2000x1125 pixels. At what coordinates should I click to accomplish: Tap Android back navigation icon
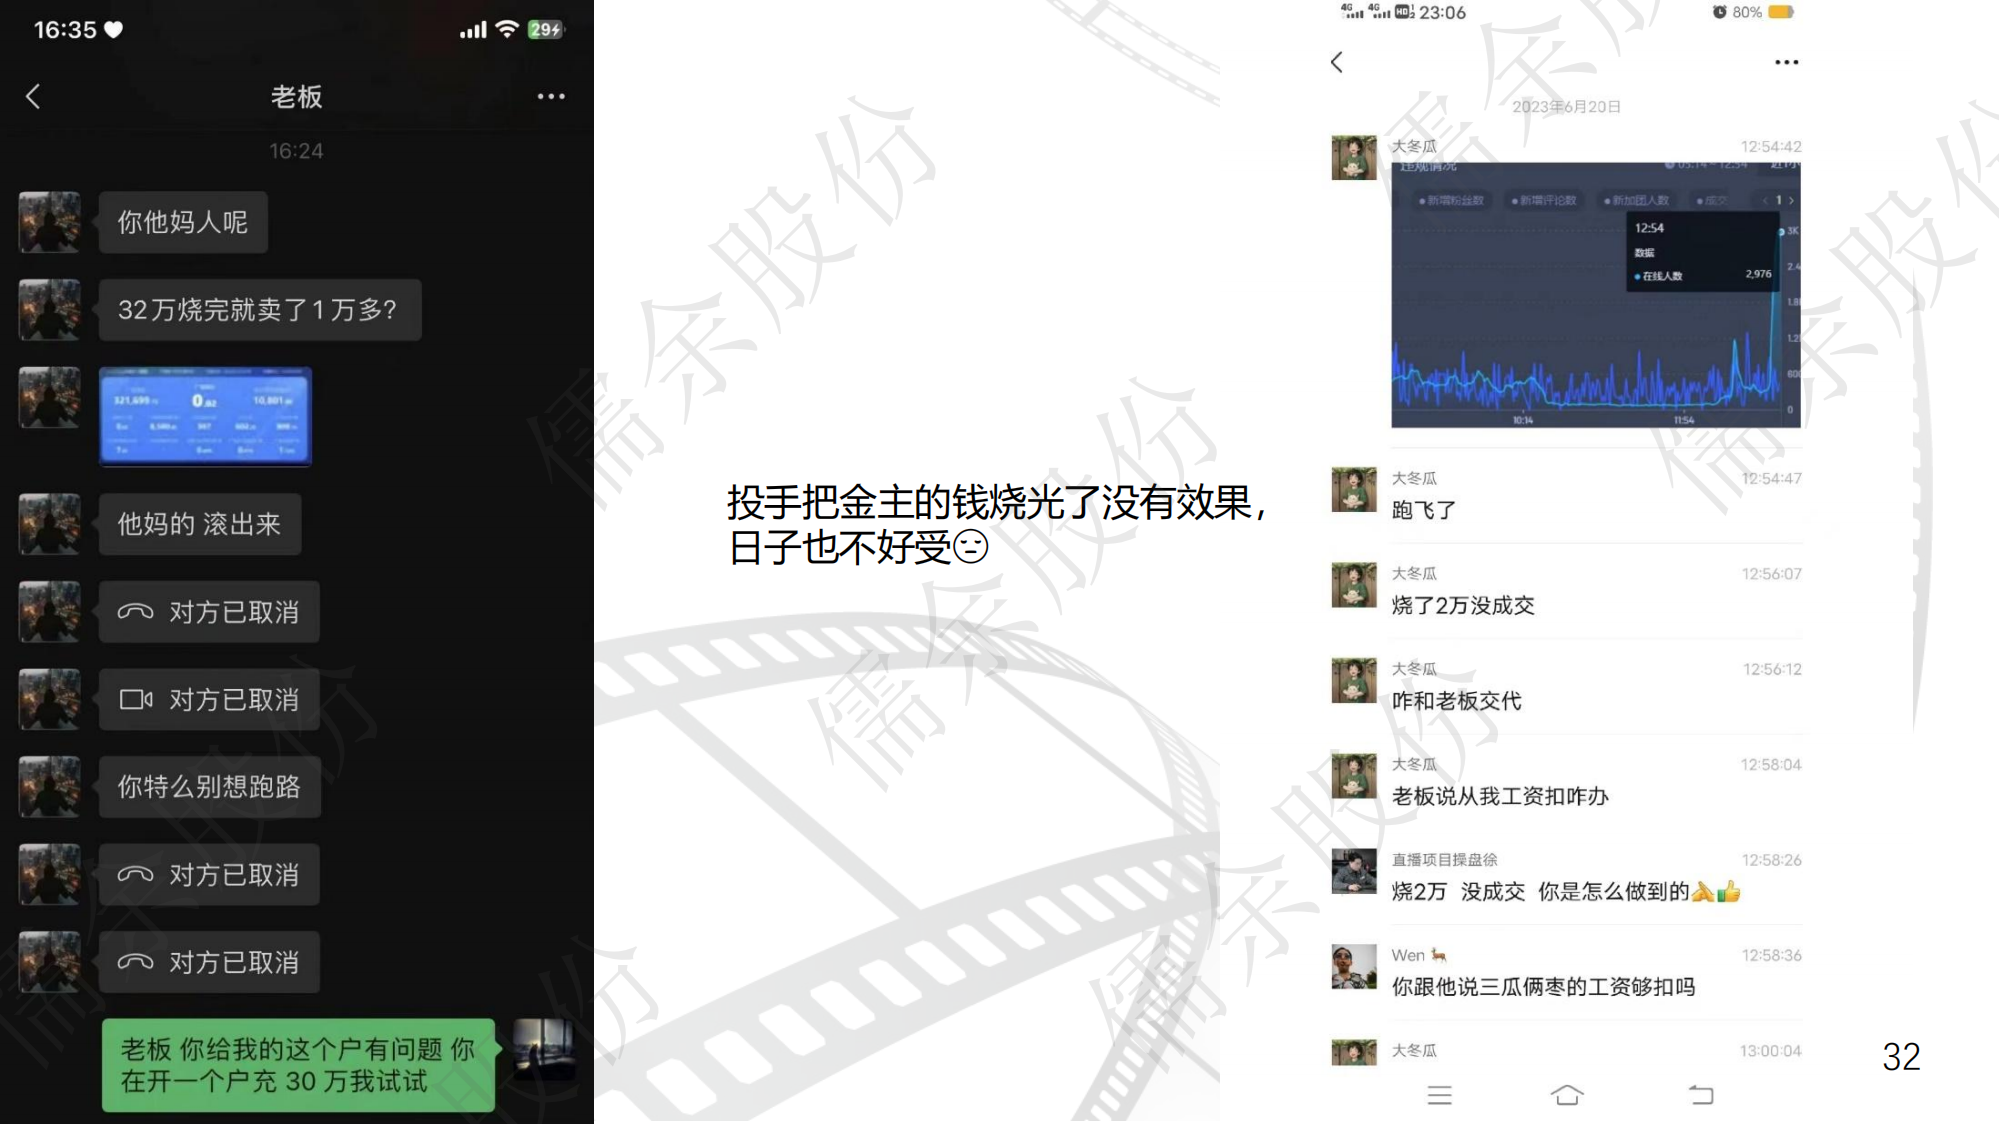point(1701,1095)
